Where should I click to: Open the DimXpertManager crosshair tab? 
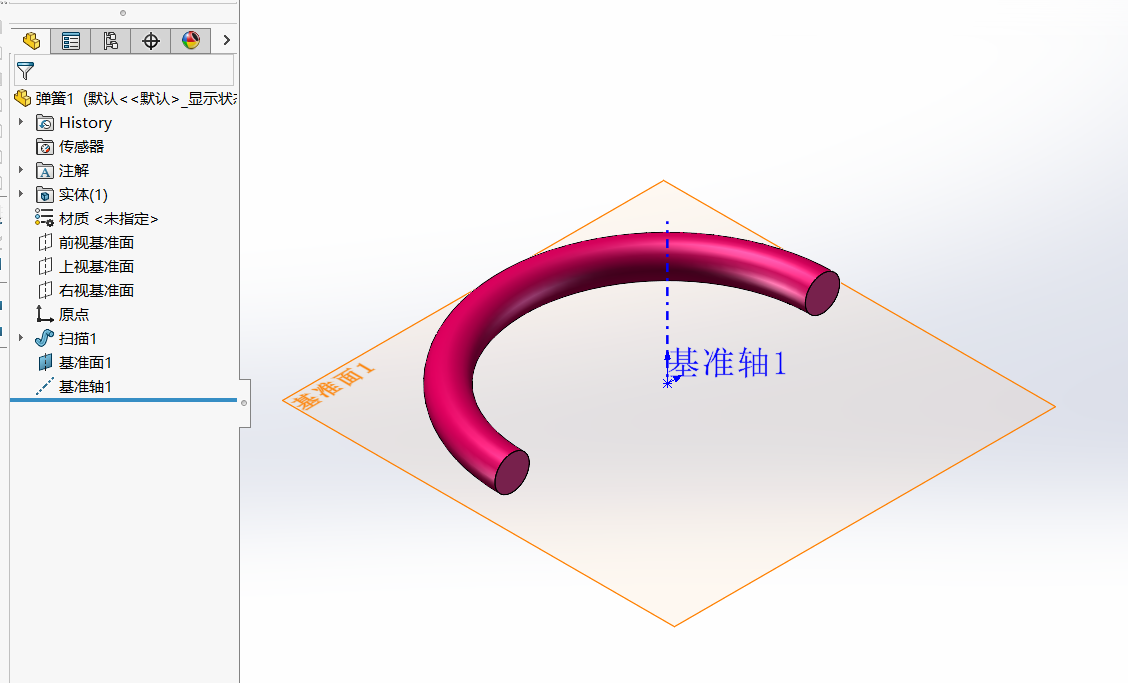(x=151, y=41)
